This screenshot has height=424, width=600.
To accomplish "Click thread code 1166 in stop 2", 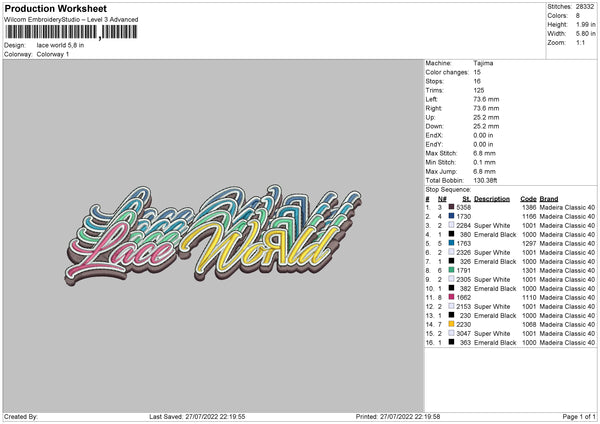I will point(529,217).
